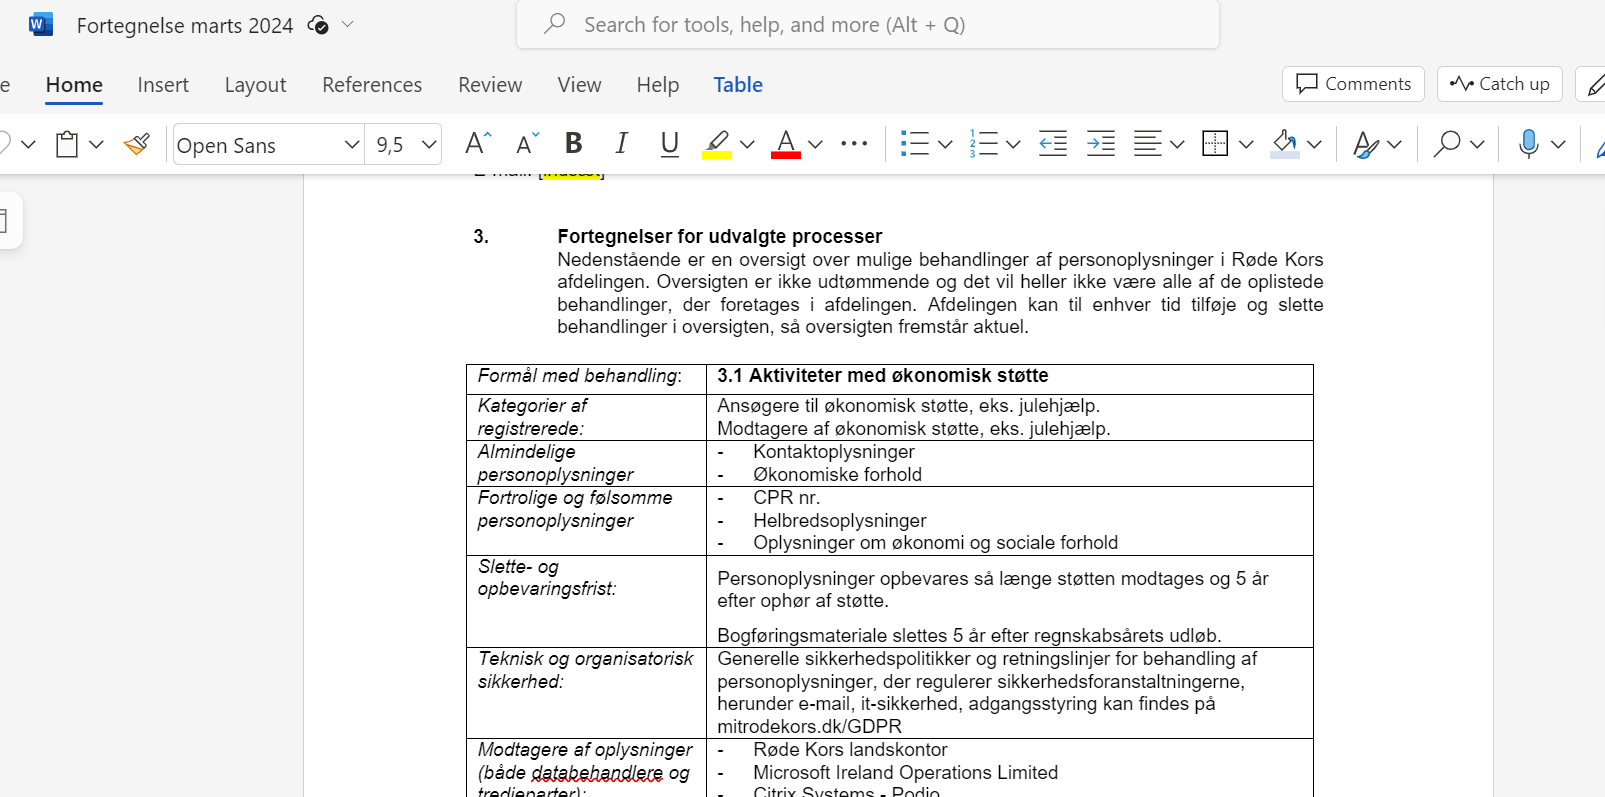Expand the shading color options arrow
The width and height of the screenshot is (1605, 797).
tap(1314, 145)
